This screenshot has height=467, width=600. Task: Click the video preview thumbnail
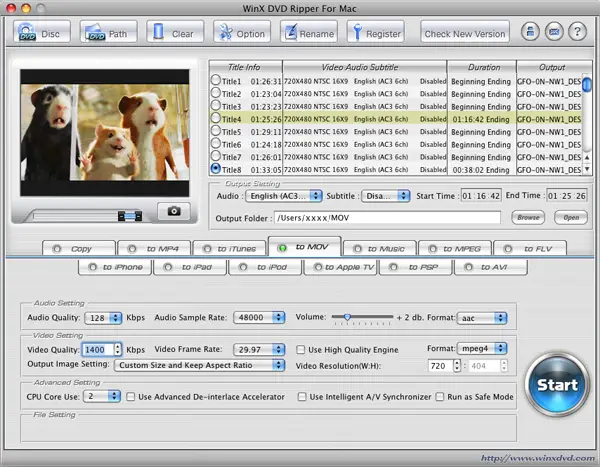click(105, 132)
